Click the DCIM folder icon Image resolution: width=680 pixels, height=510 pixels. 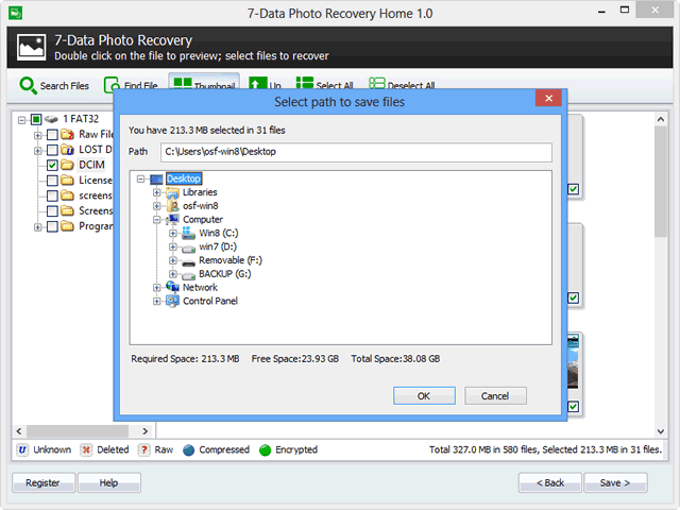click(x=67, y=165)
